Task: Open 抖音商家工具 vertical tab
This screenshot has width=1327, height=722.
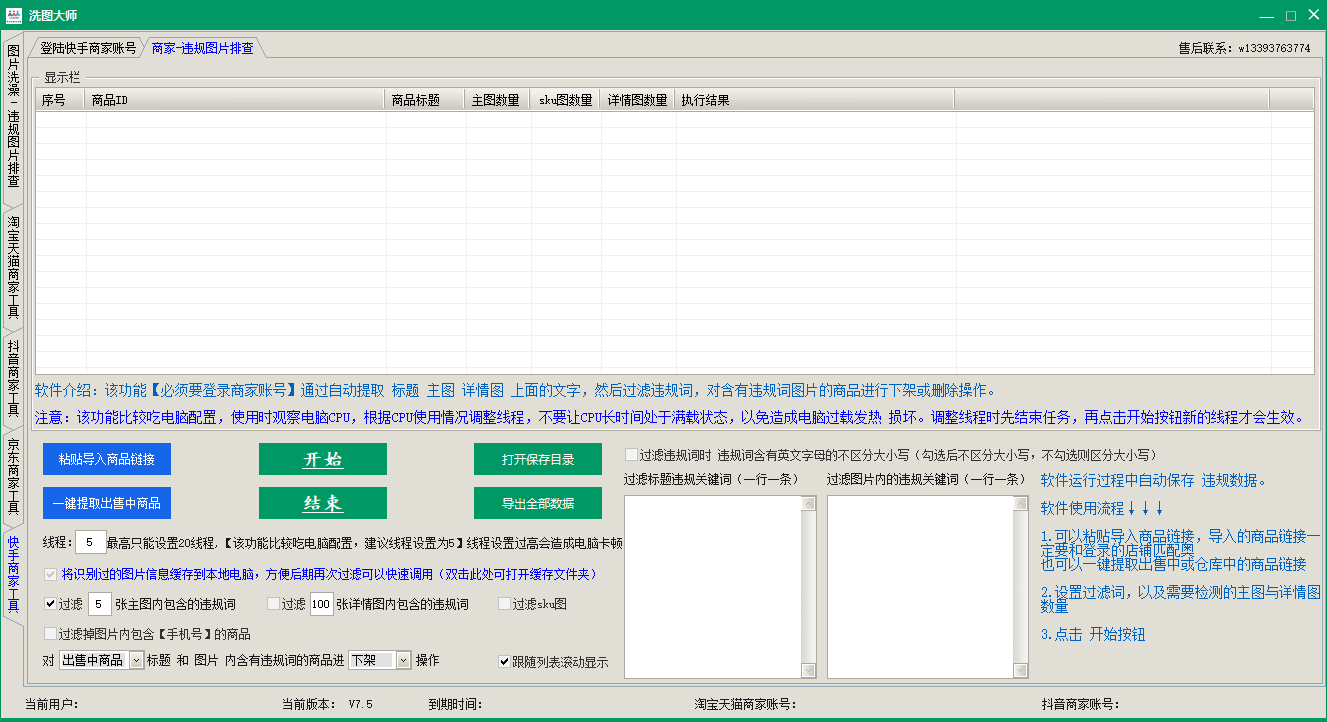Action: (x=14, y=378)
